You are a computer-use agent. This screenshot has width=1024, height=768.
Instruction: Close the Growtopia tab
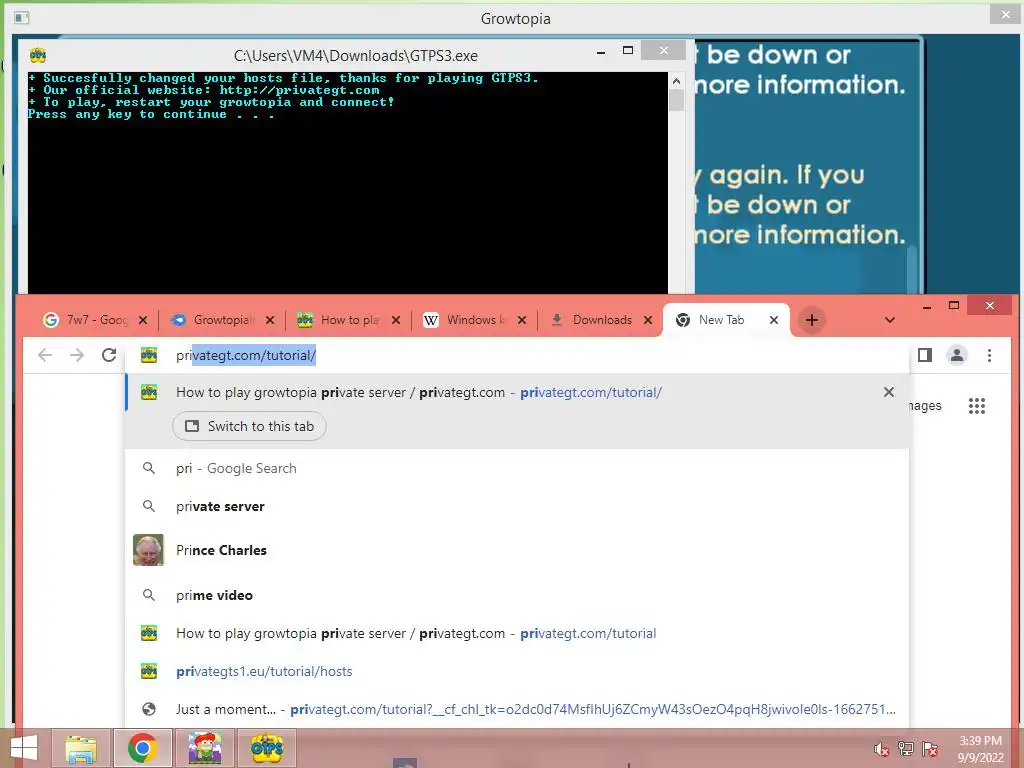(270, 320)
